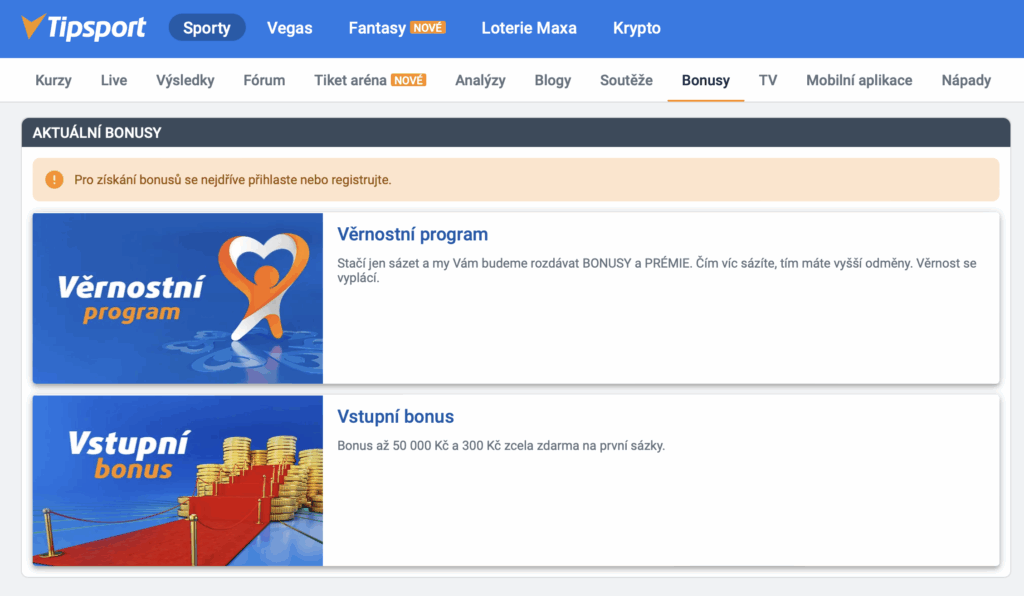
Task: Select the Kurzy tab
Action: coord(52,80)
